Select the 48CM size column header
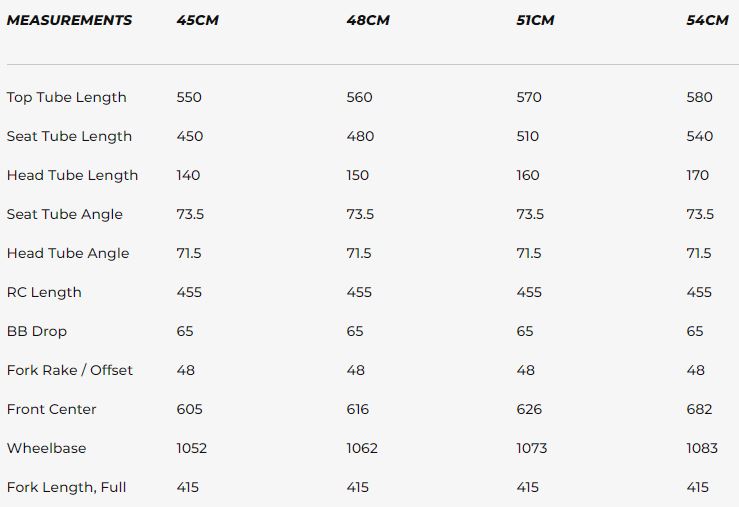This screenshot has height=507, width=739. coord(368,20)
